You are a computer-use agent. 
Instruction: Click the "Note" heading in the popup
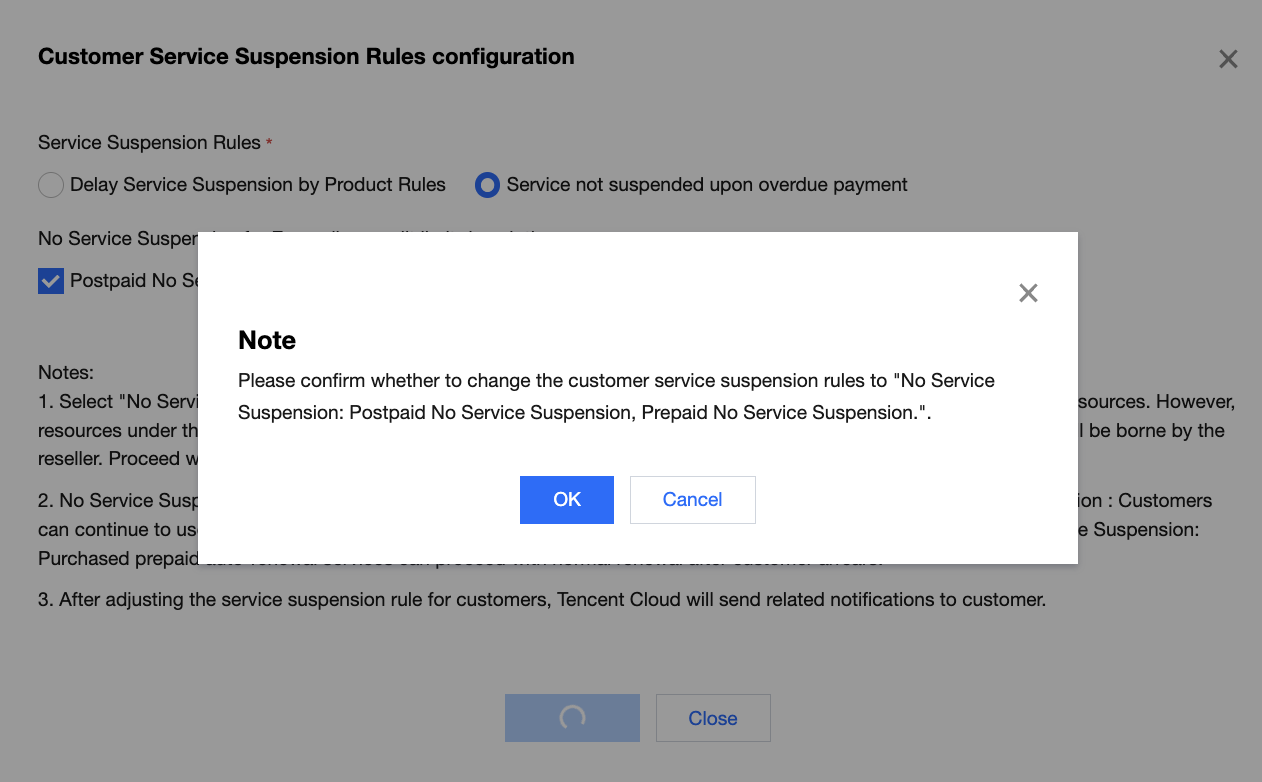[267, 340]
